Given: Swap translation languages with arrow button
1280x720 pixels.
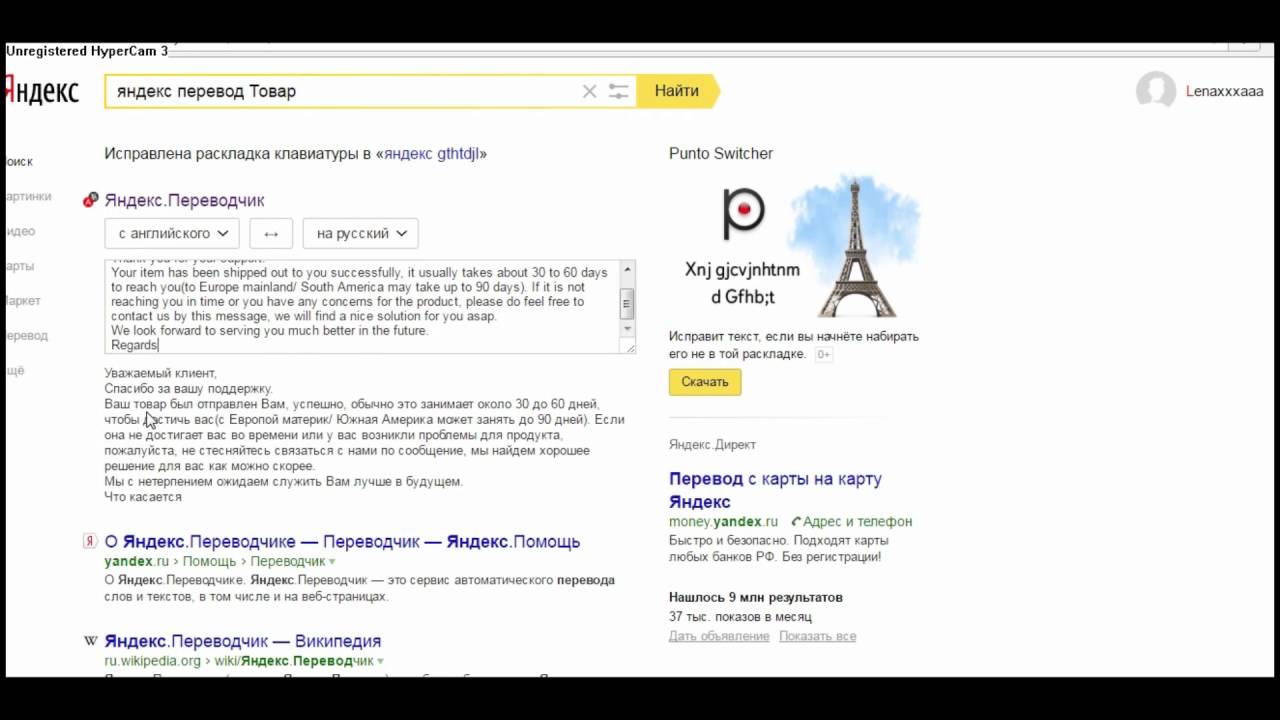Looking at the screenshot, I should (271, 233).
